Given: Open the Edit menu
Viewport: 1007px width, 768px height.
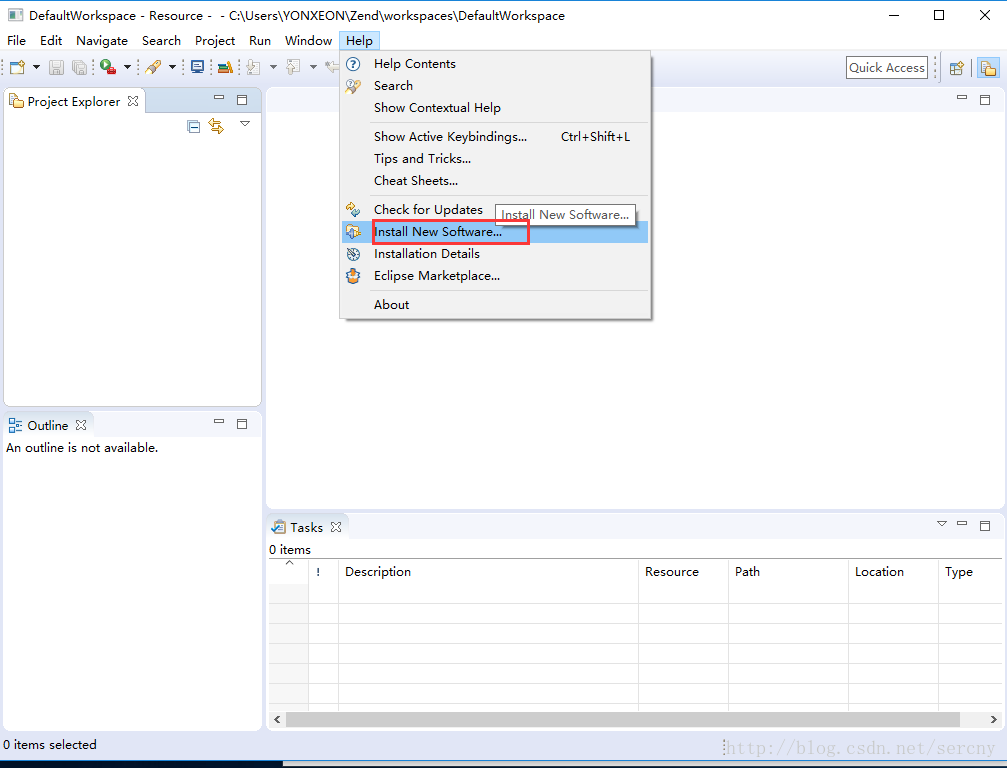Looking at the screenshot, I should click(x=51, y=40).
